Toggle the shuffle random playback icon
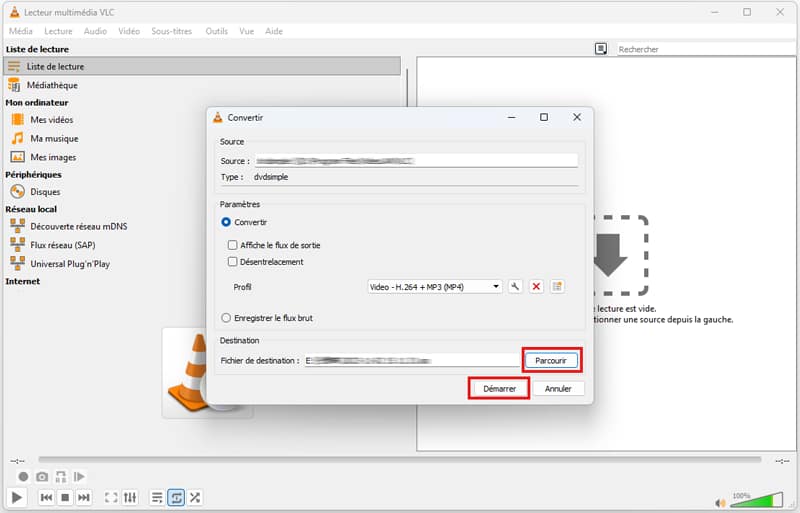Screen dimensions: 800x513 pyautogui.click(x=195, y=497)
